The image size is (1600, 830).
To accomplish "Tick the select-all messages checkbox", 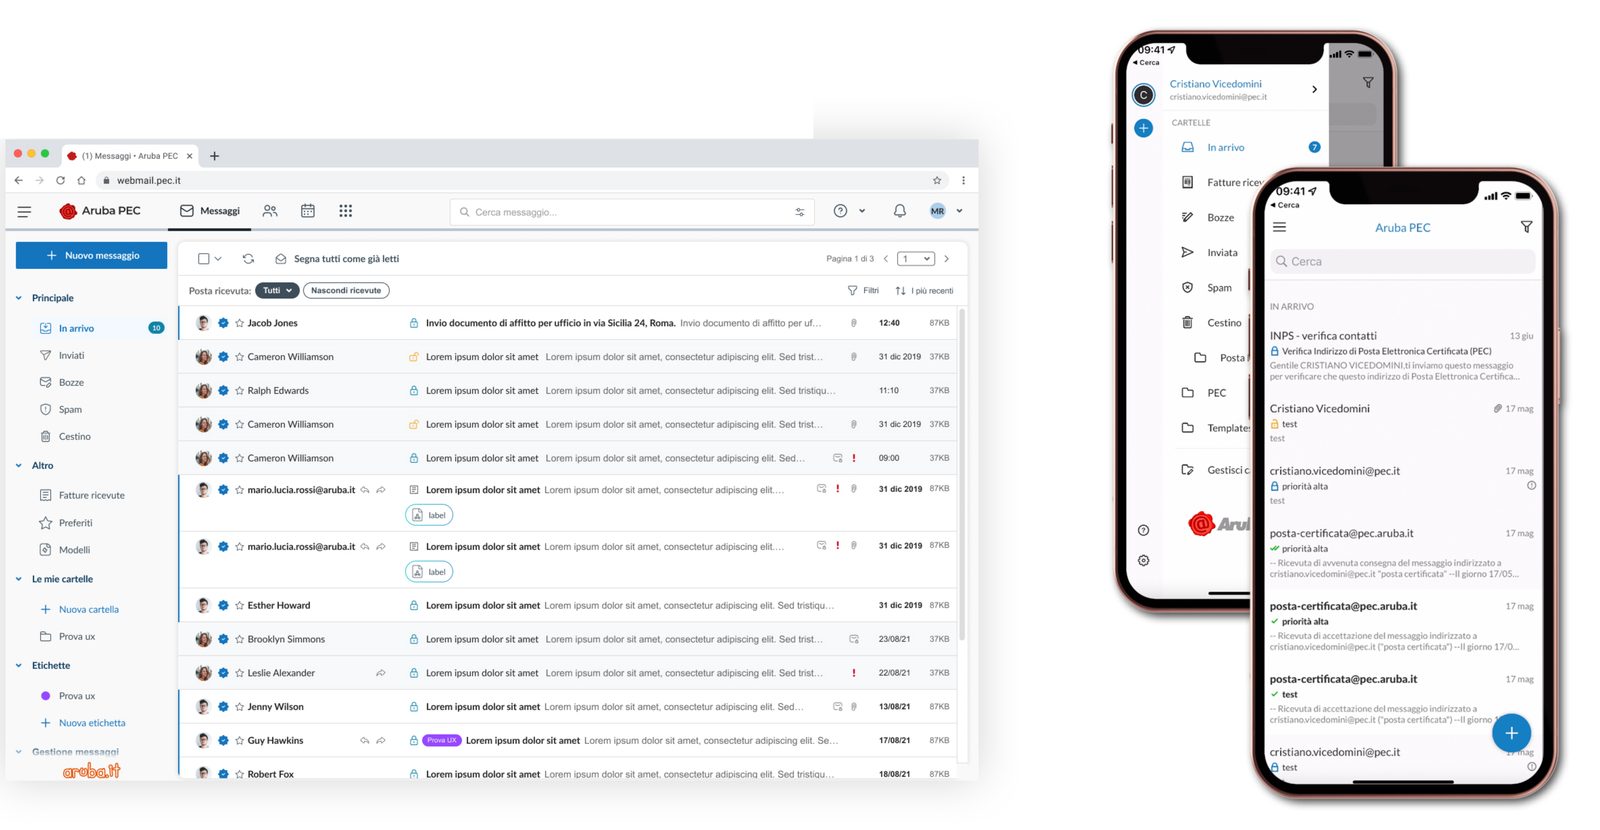I will pyautogui.click(x=204, y=259).
